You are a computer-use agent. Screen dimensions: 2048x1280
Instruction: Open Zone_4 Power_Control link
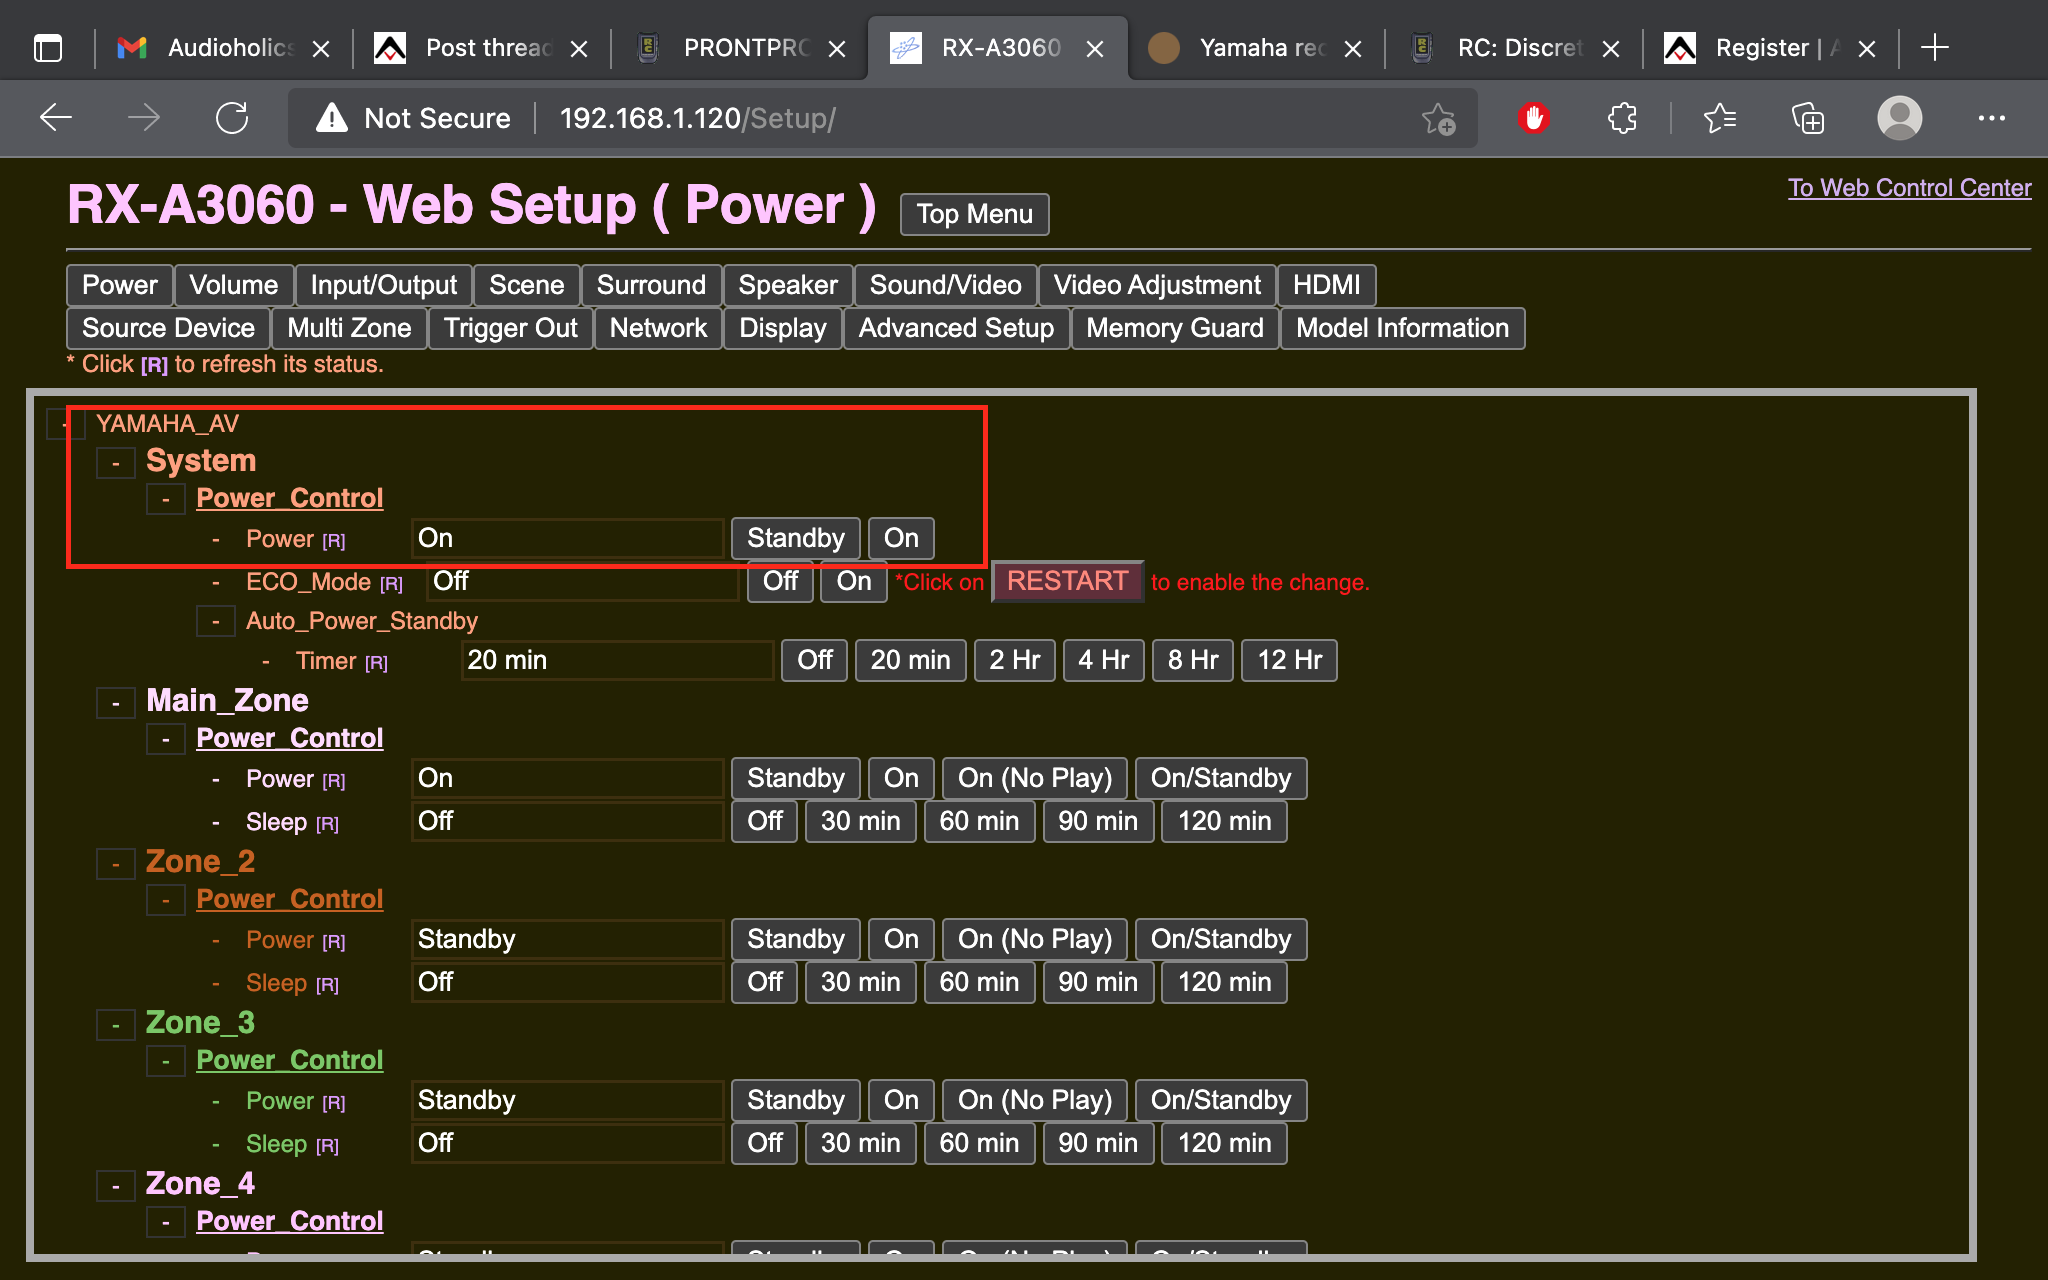tap(290, 1221)
